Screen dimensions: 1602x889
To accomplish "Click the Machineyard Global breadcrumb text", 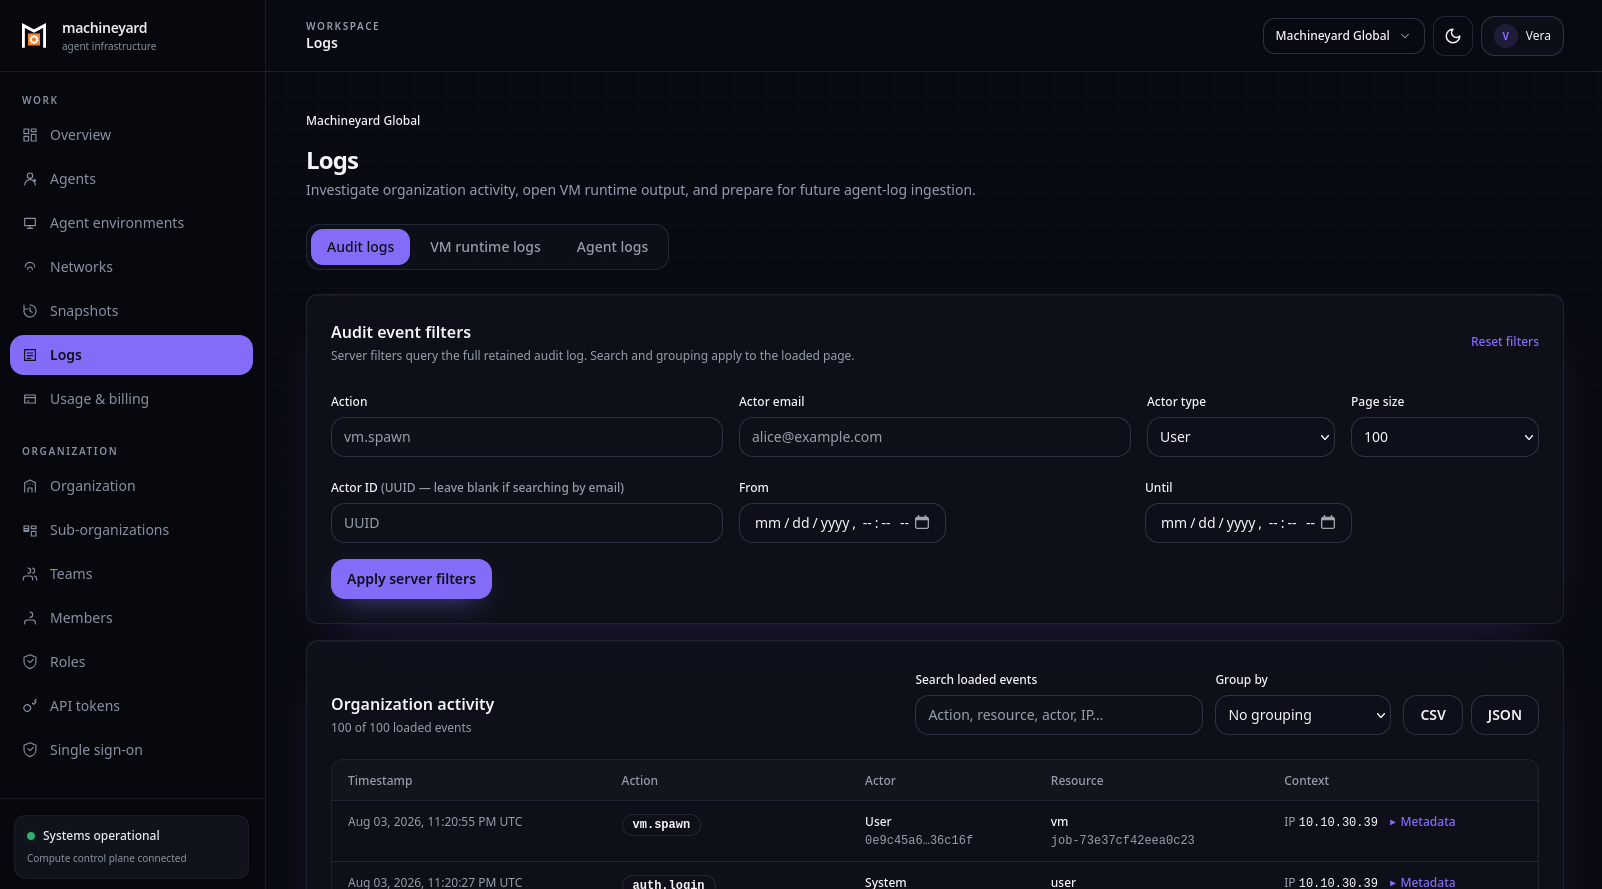I will click(x=363, y=121).
